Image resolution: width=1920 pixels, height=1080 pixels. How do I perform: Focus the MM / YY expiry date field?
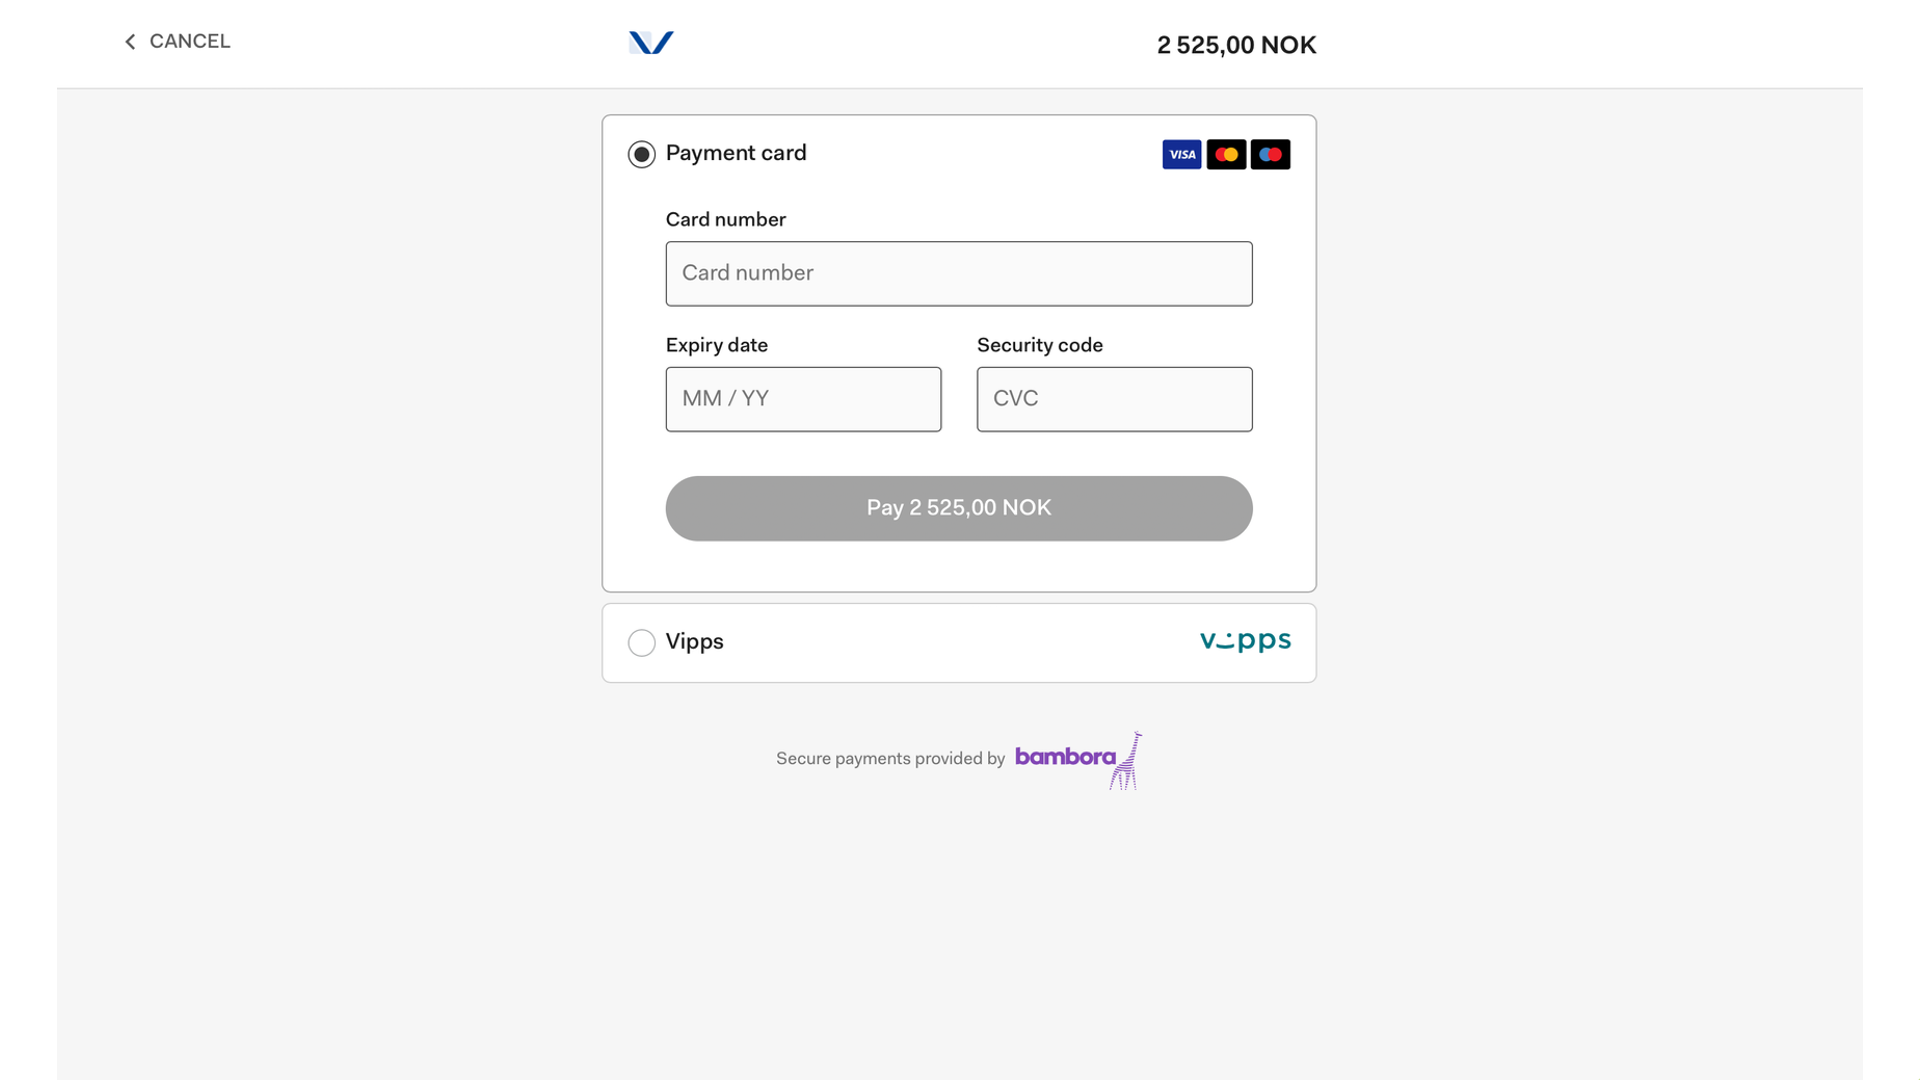[x=803, y=399]
